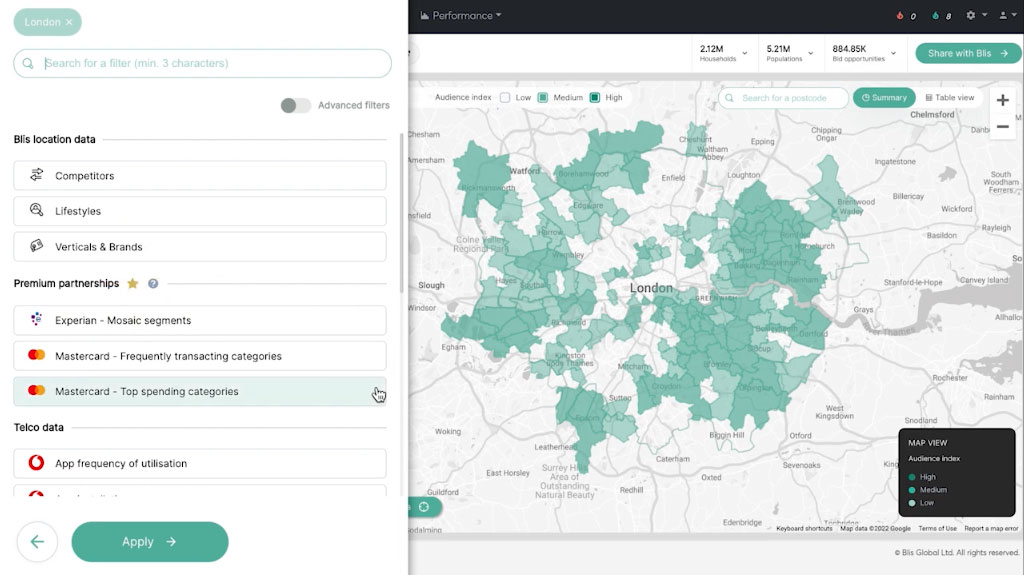The height and width of the screenshot is (575, 1024).
Task: Zoom out on the map
Action: tap(1002, 127)
